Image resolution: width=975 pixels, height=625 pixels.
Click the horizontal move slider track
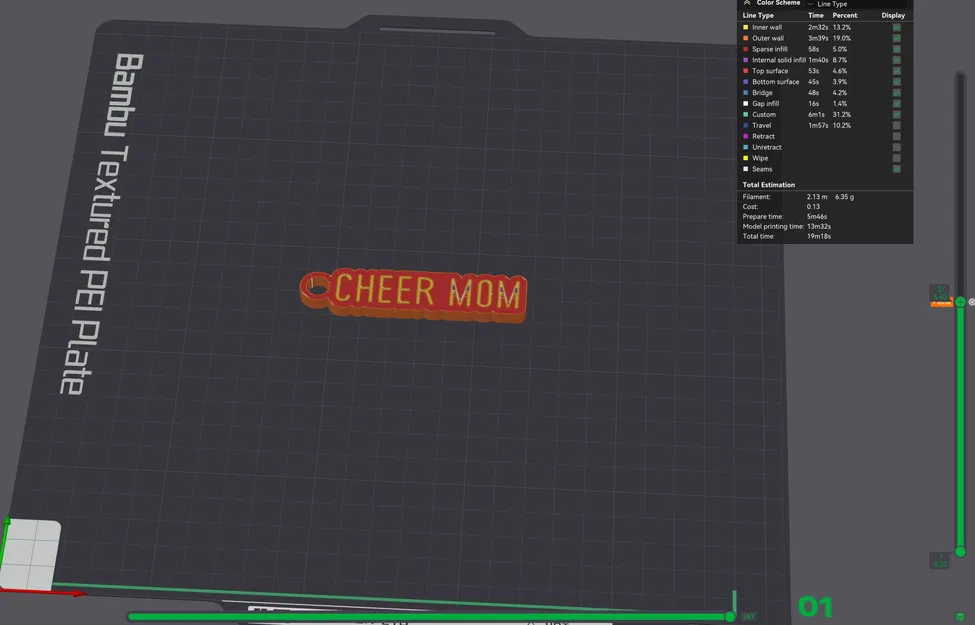click(x=428, y=616)
